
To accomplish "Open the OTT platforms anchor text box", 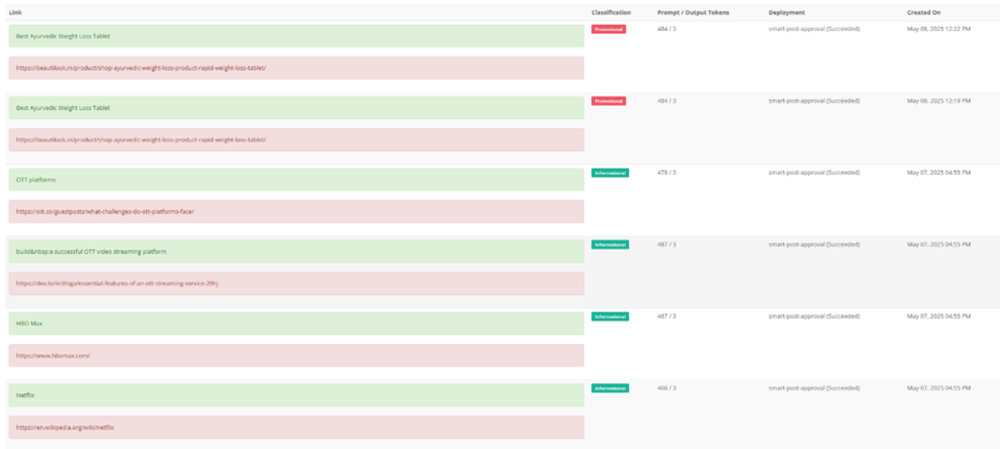I will 297,180.
